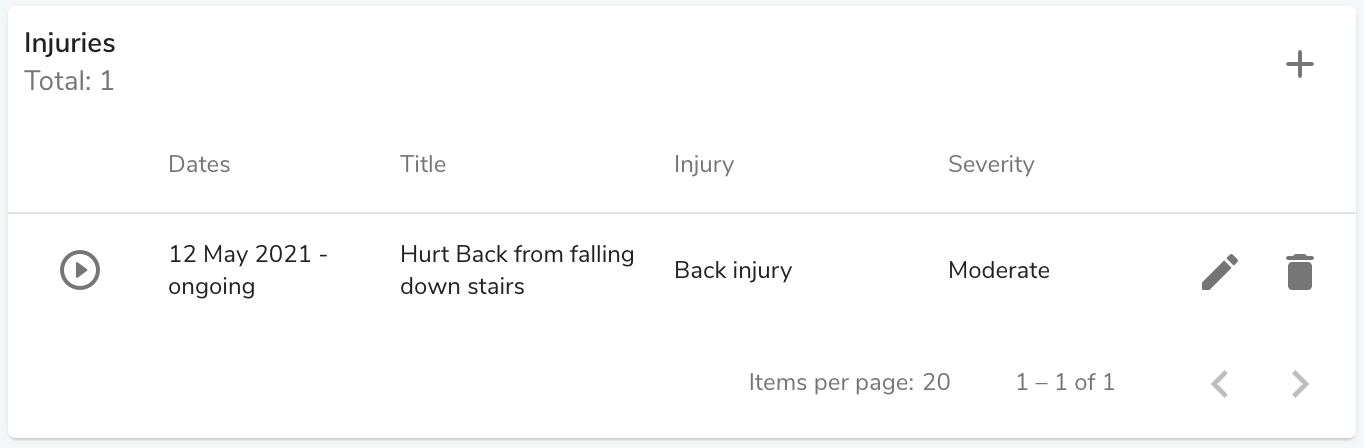Delete the injury using trash icon

(1299, 272)
